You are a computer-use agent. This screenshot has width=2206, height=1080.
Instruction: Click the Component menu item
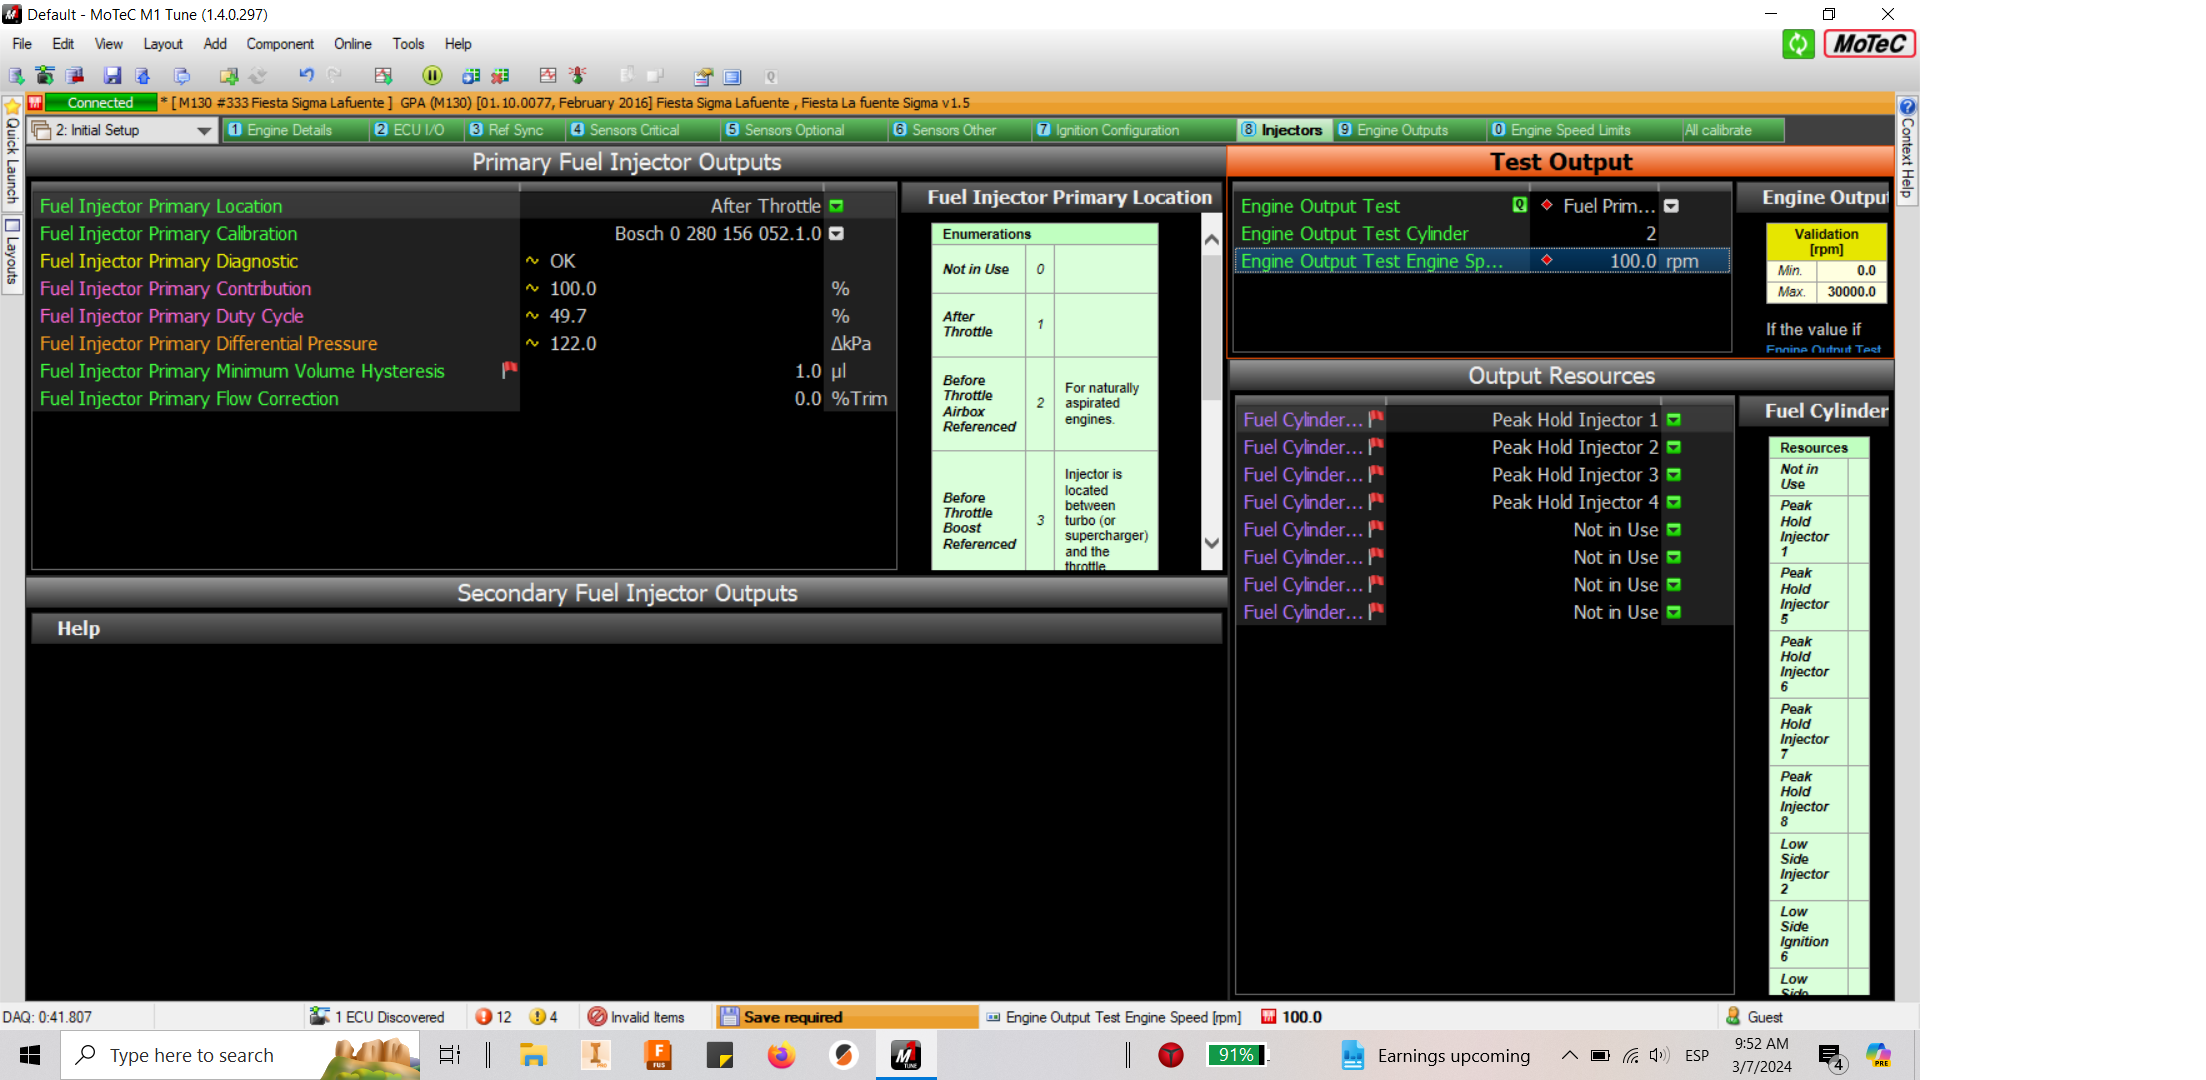coord(277,44)
